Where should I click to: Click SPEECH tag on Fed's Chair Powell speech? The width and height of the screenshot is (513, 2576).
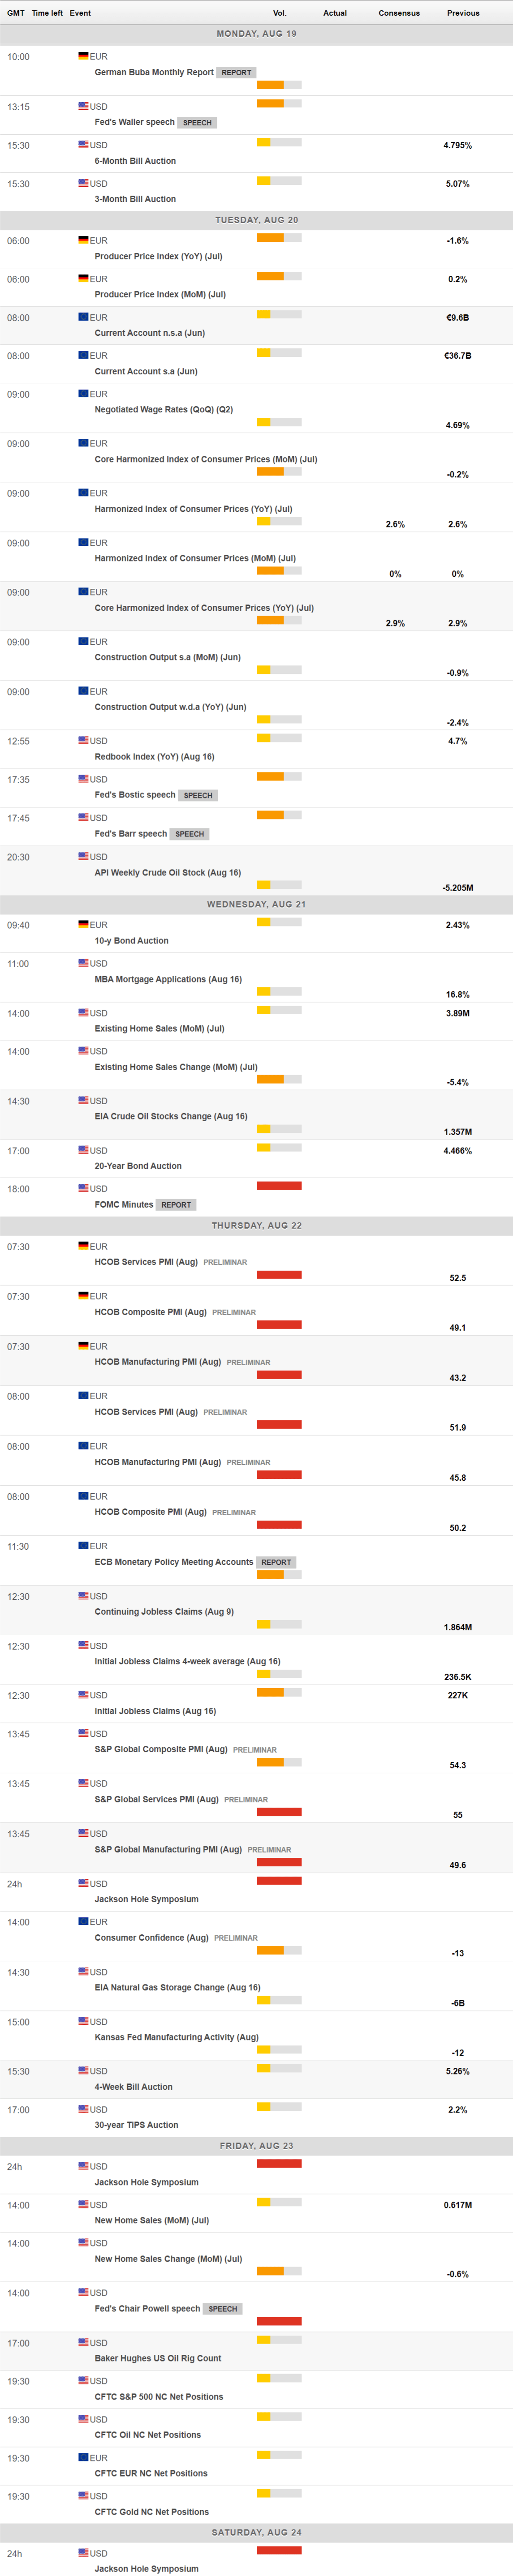pos(223,2309)
